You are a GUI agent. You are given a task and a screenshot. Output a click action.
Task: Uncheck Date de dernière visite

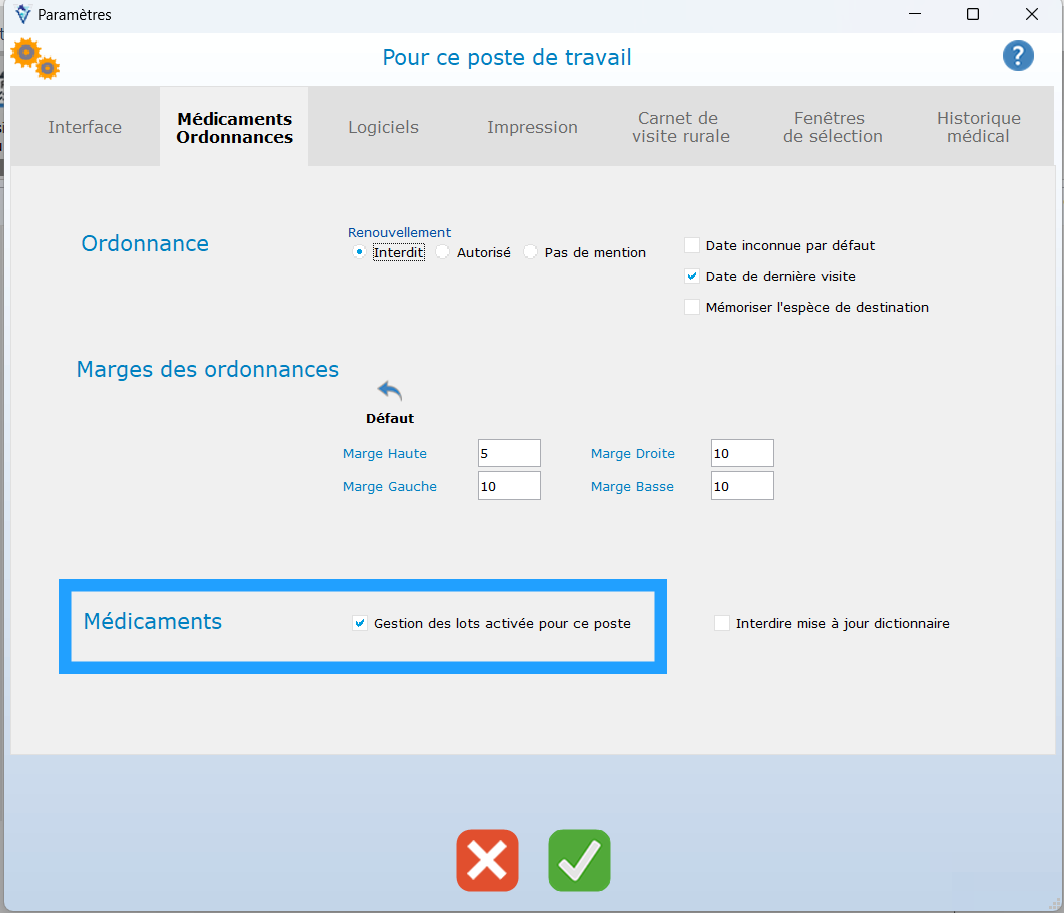coord(691,276)
